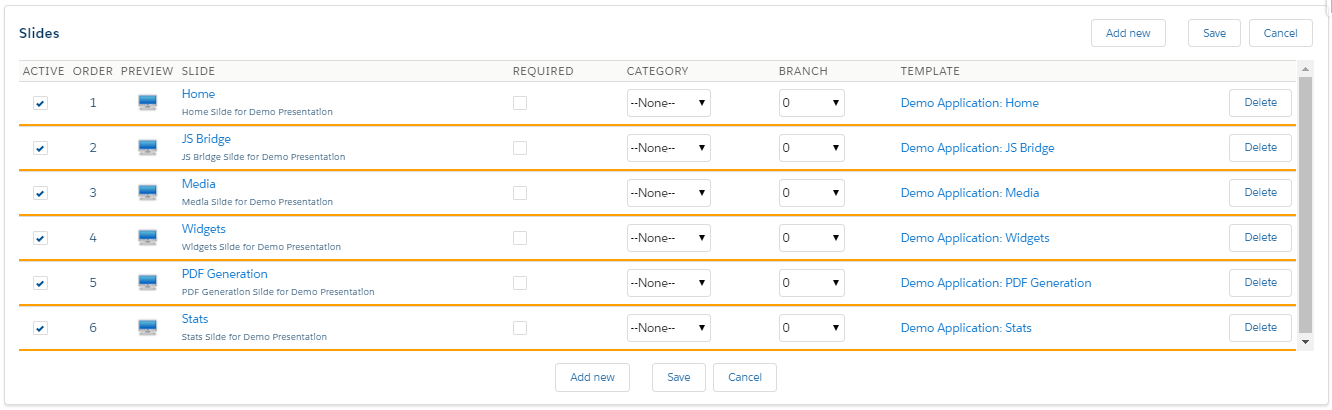Viewport: 1332px width, 410px height.
Task: Open Category dropdown for Home slide
Action: click(668, 103)
